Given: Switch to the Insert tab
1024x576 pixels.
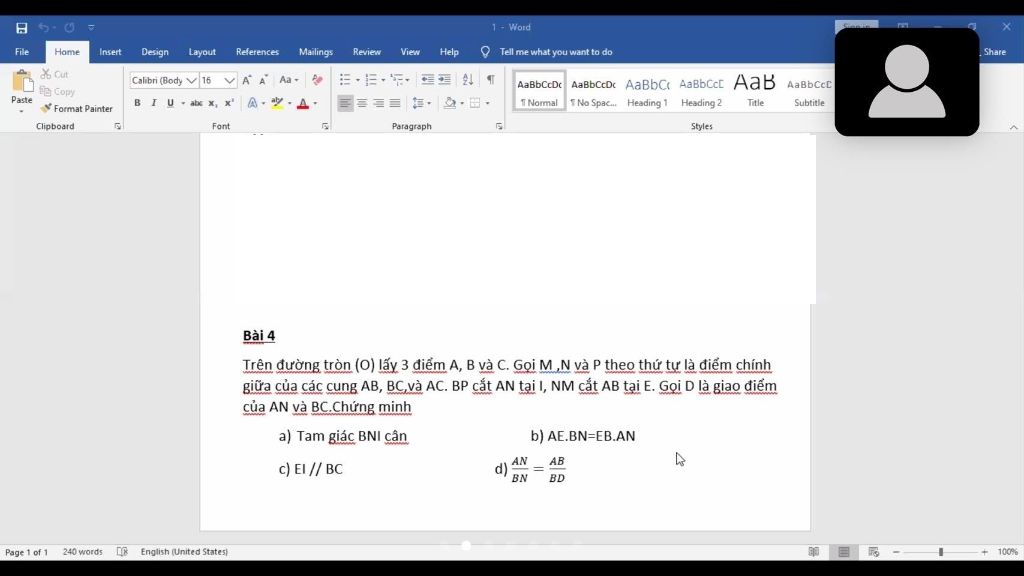Looking at the screenshot, I should pos(110,52).
